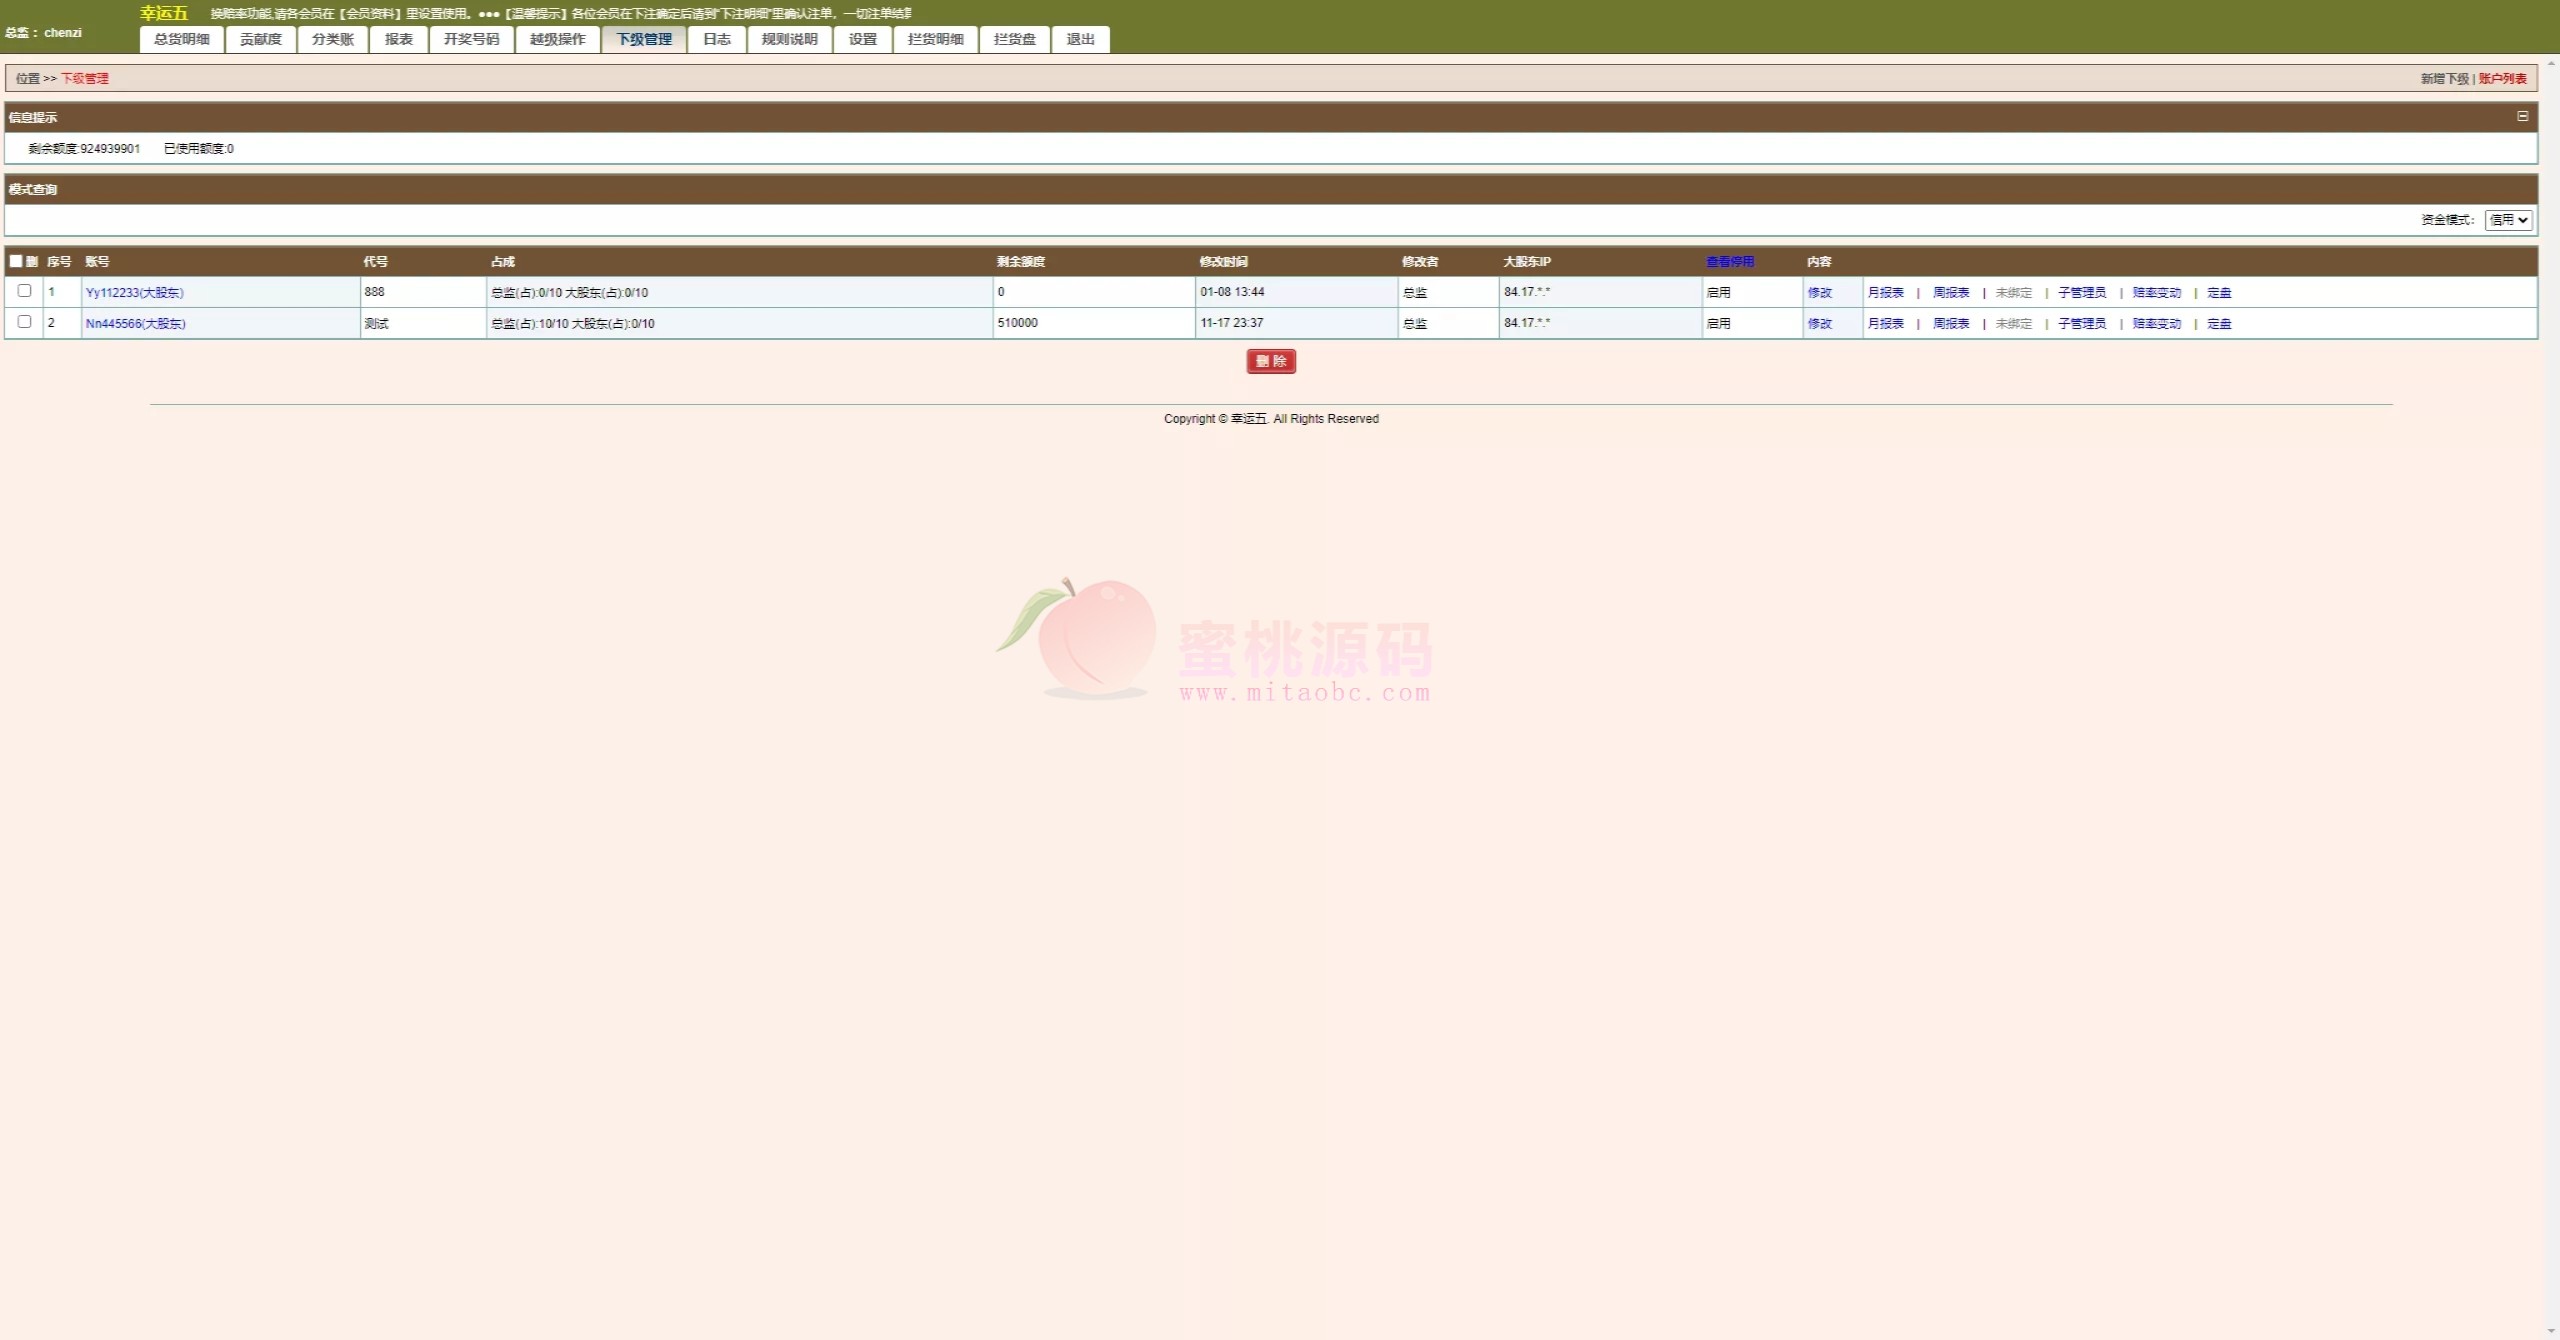Screen dimensions: 2560x1340
Task: Open the 开奖号码 tab
Action: (471, 39)
